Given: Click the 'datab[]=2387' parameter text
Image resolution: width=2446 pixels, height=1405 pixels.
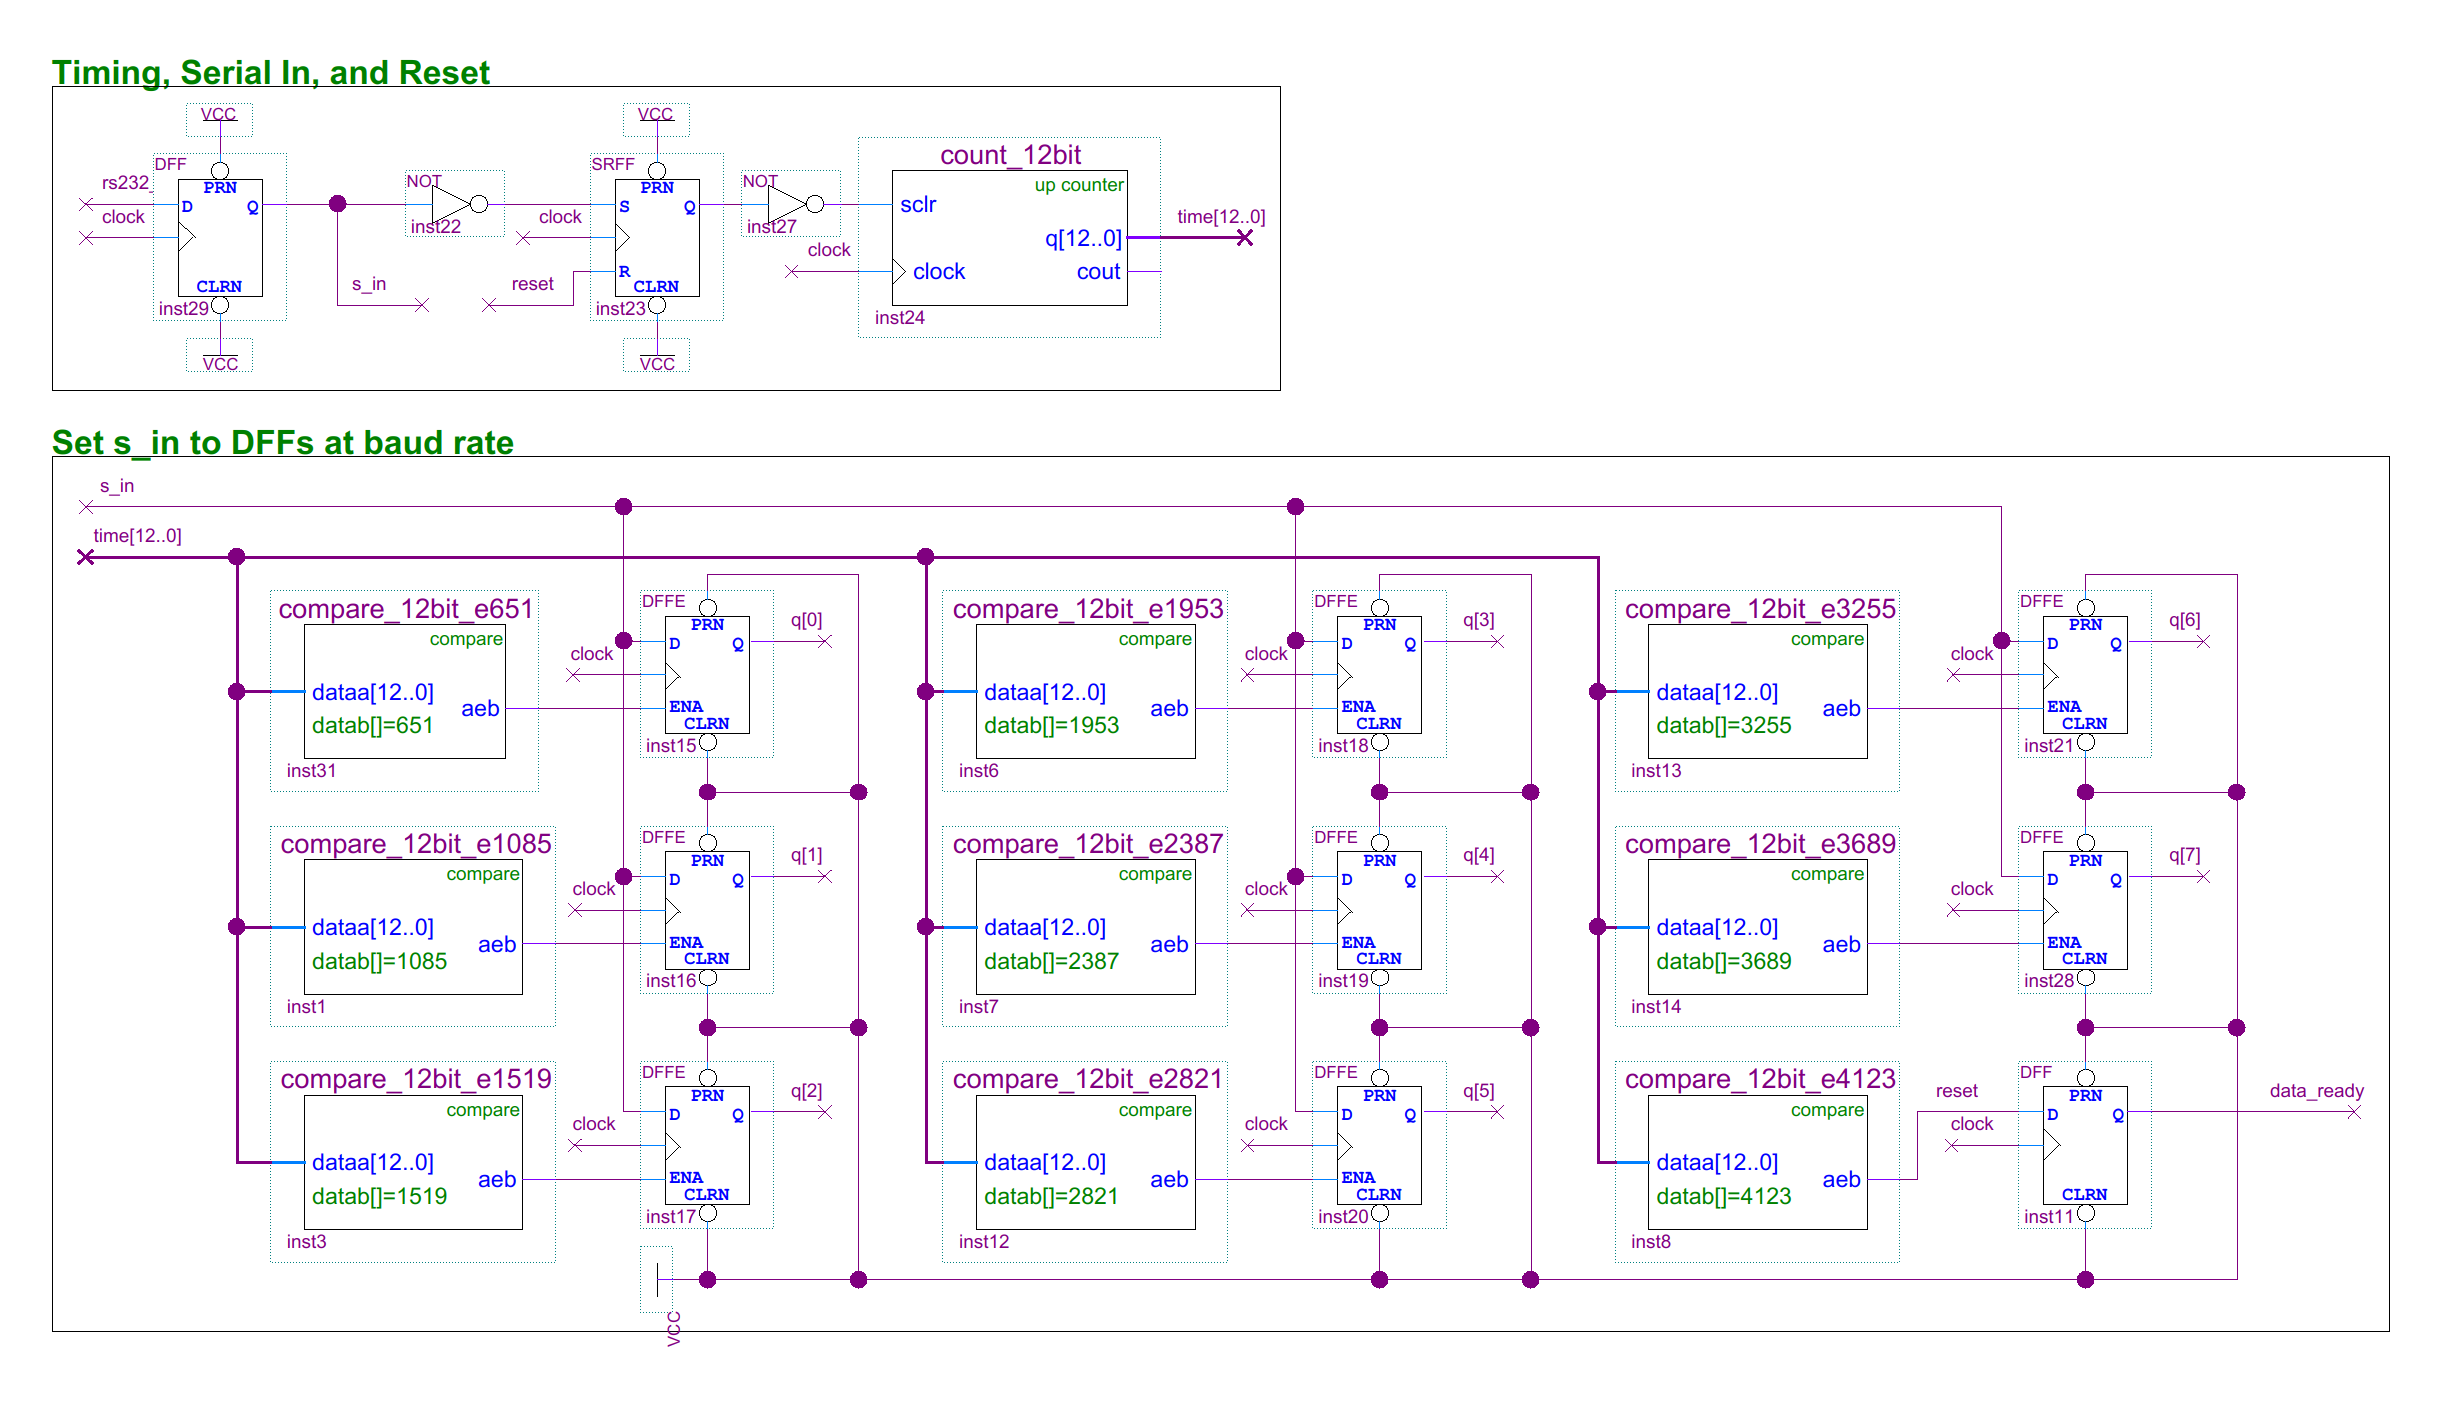Looking at the screenshot, I should [1051, 961].
